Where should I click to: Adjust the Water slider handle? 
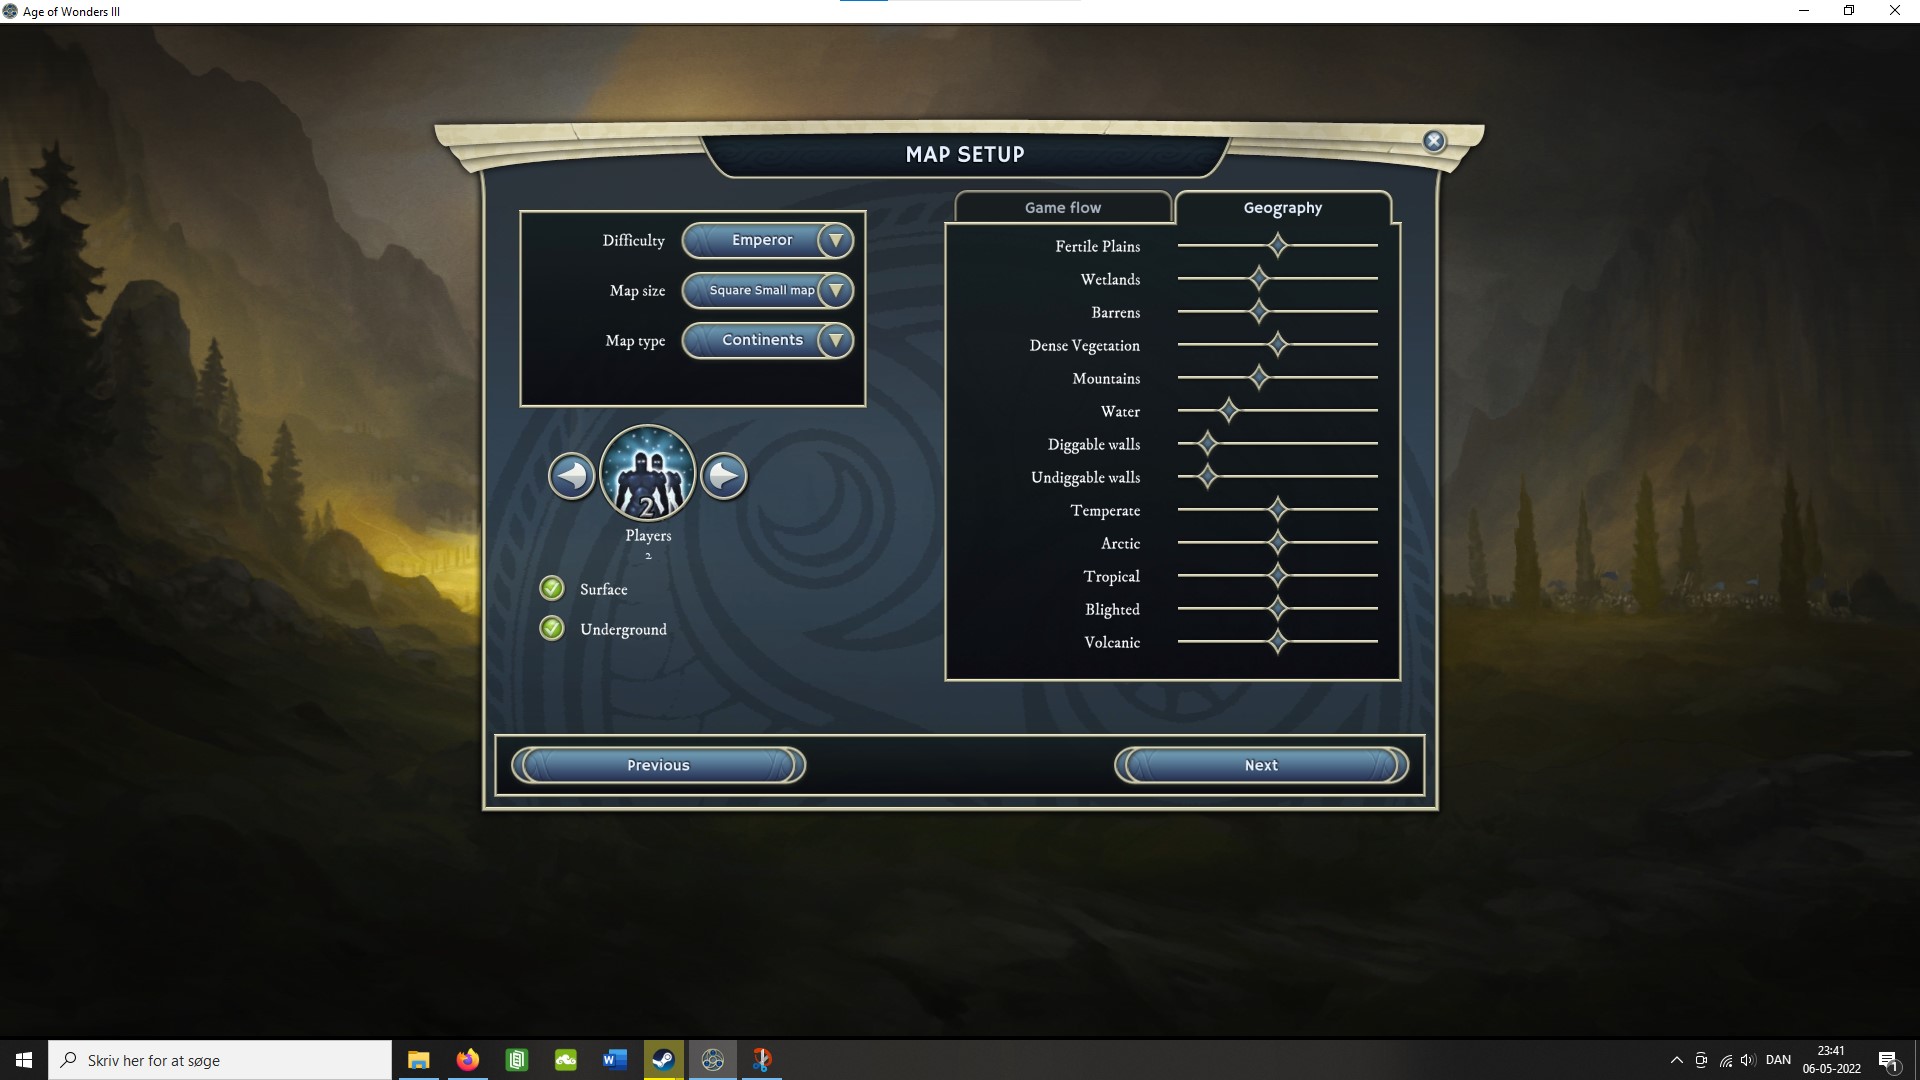coord(1228,410)
